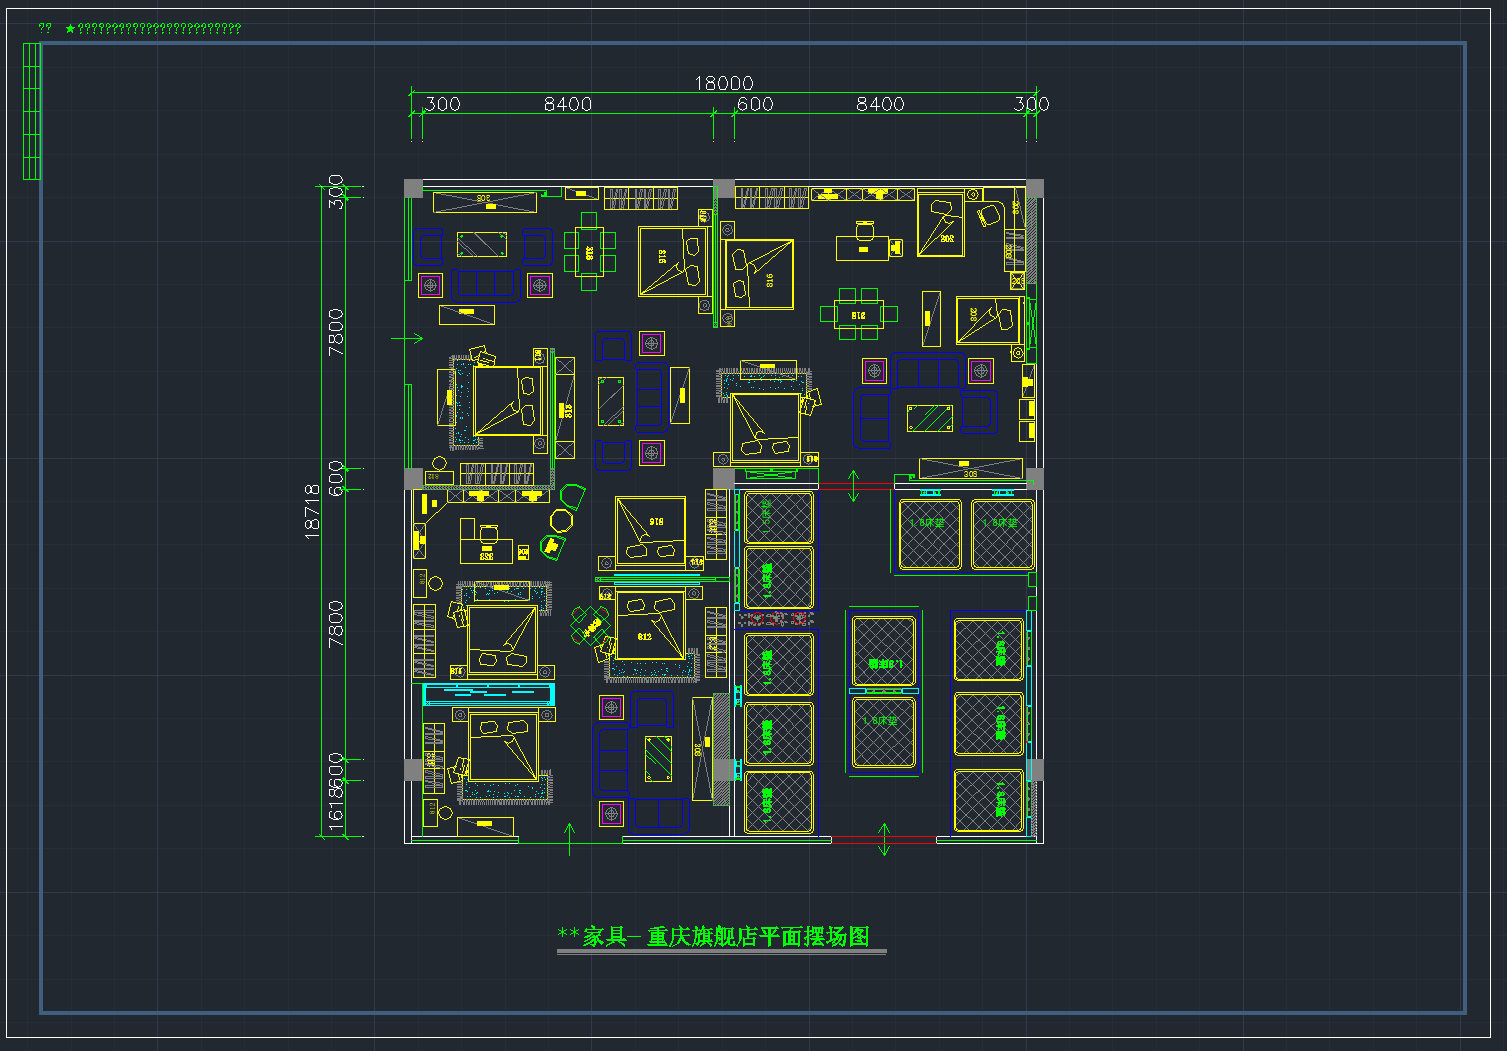This screenshot has height=1051, width=1507.
Task: Click the yellow octagonal stool symbol
Action: 561,521
